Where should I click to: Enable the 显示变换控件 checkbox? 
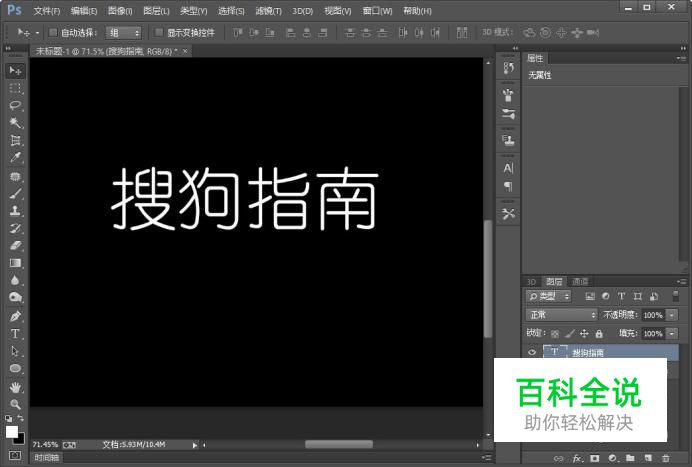159,32
